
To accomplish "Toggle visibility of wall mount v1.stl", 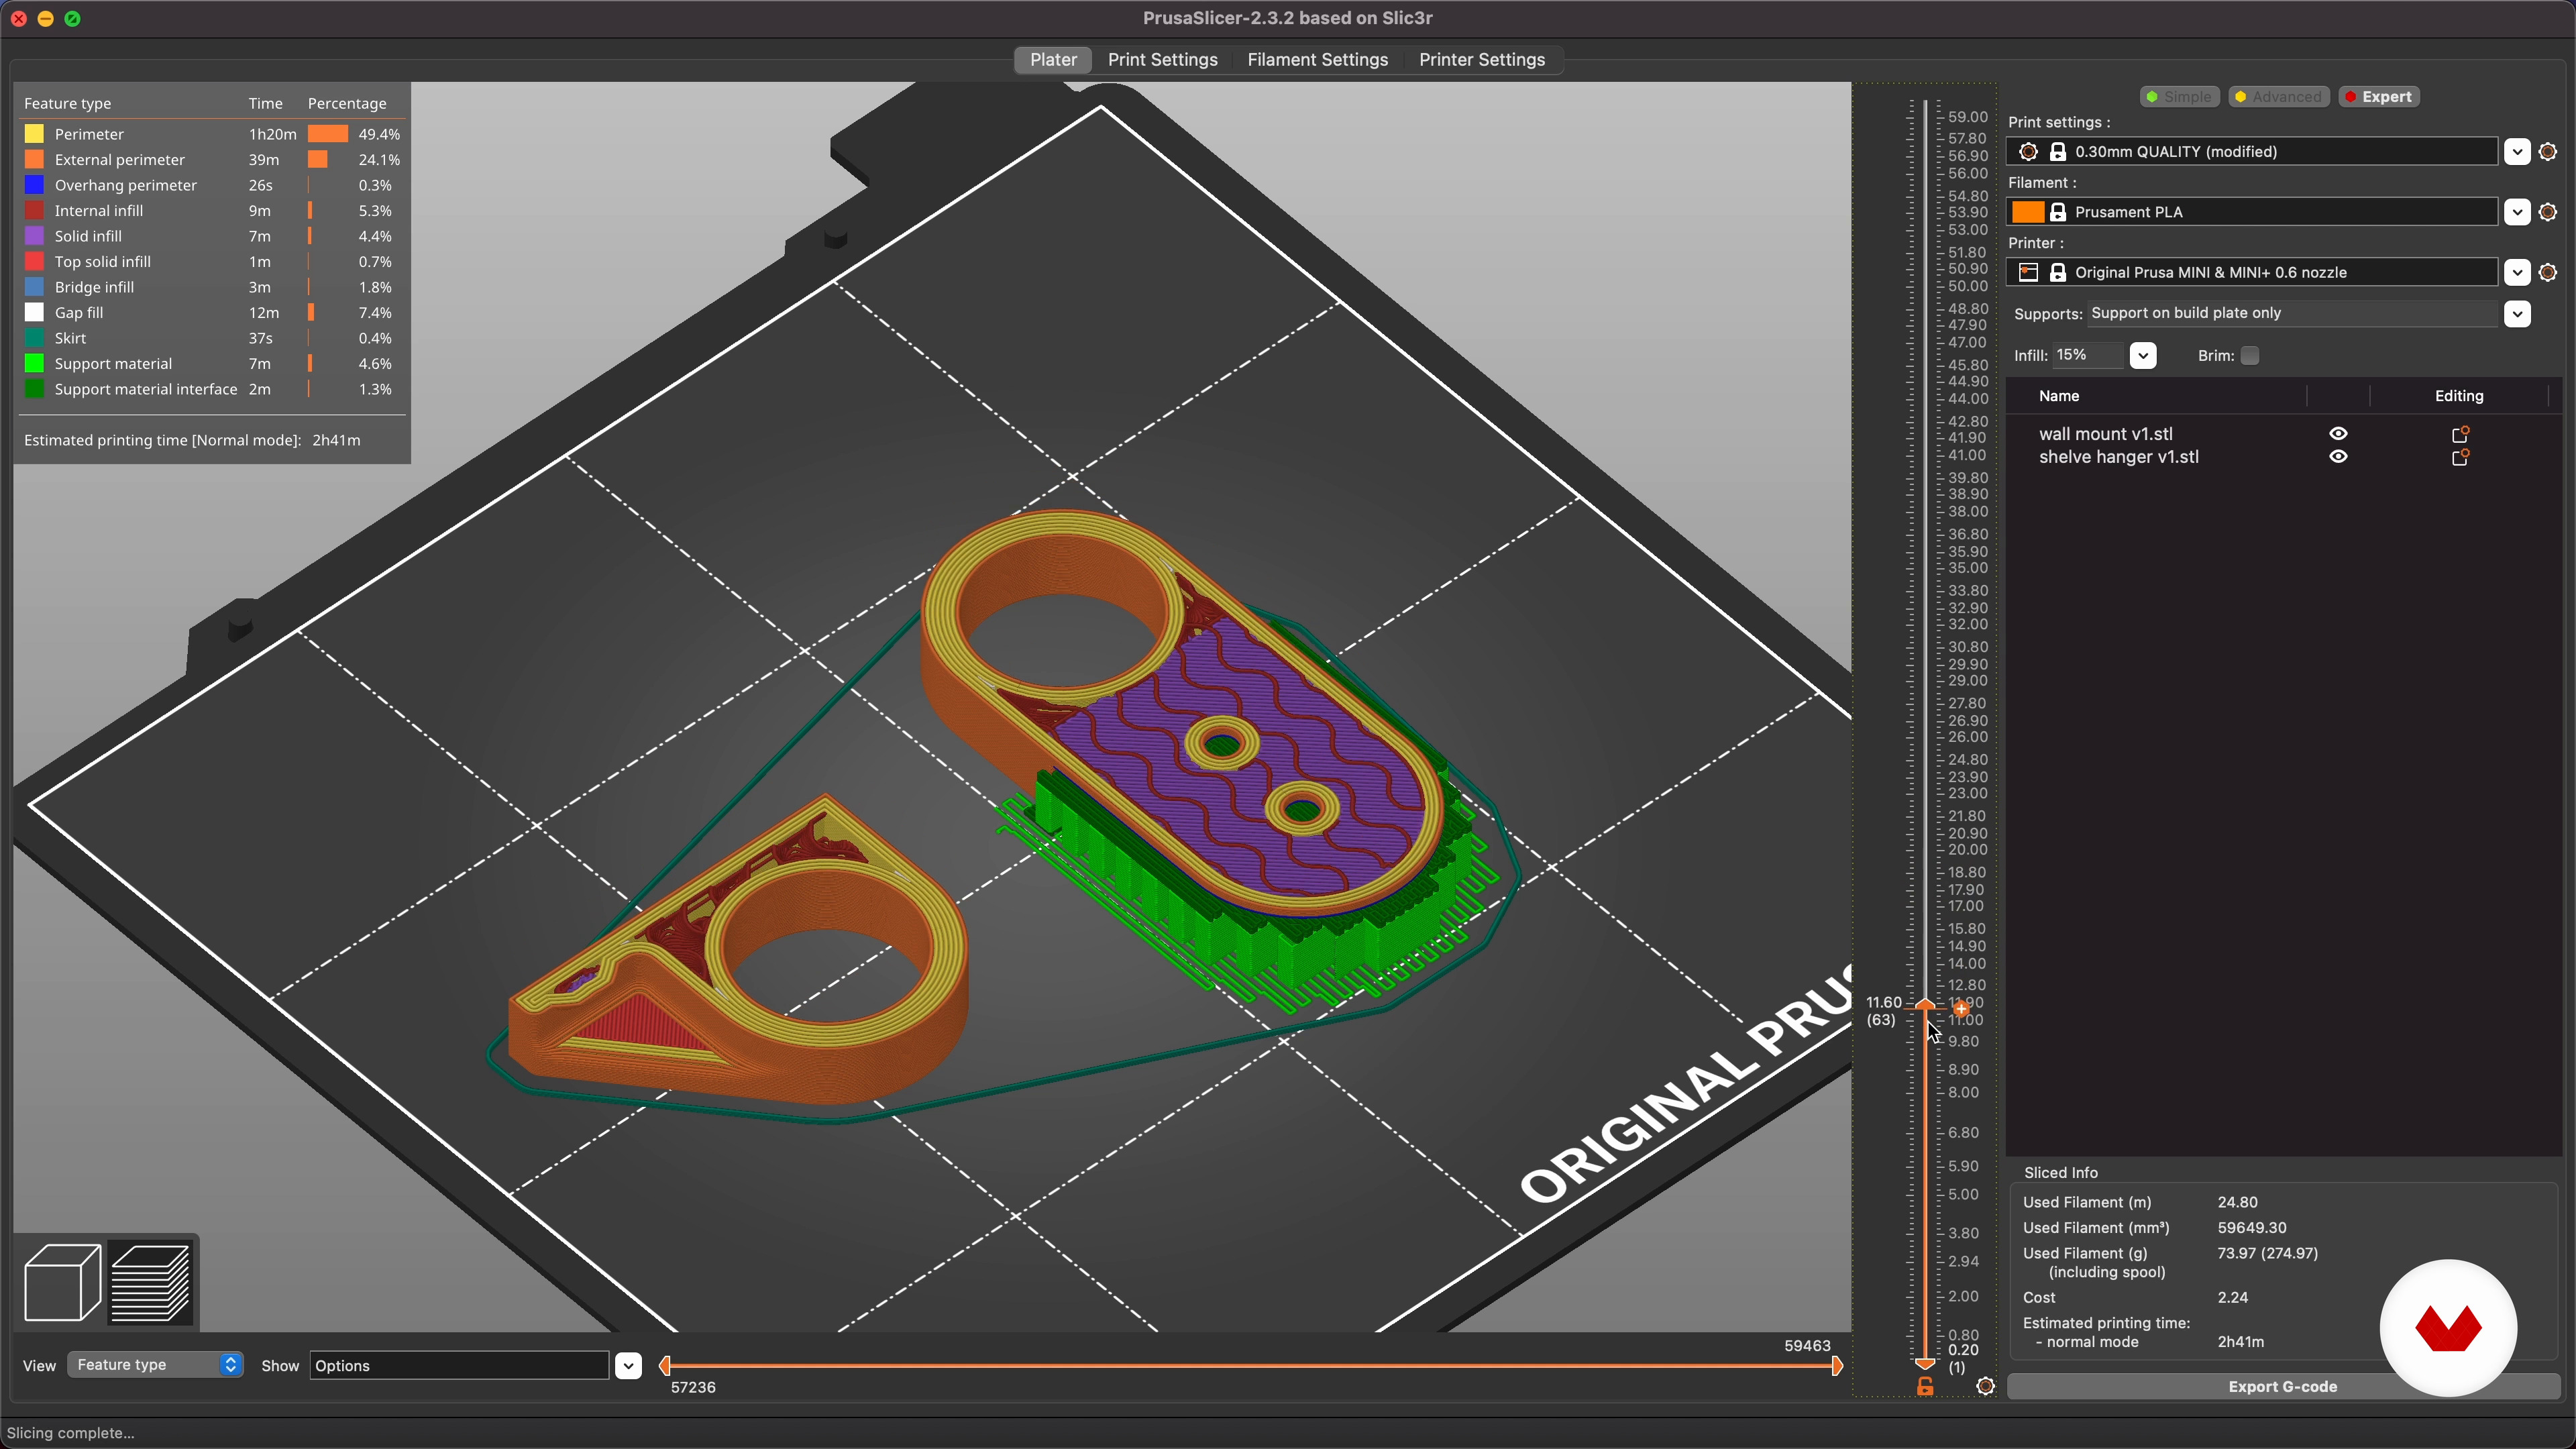I will click(2338, 433).
